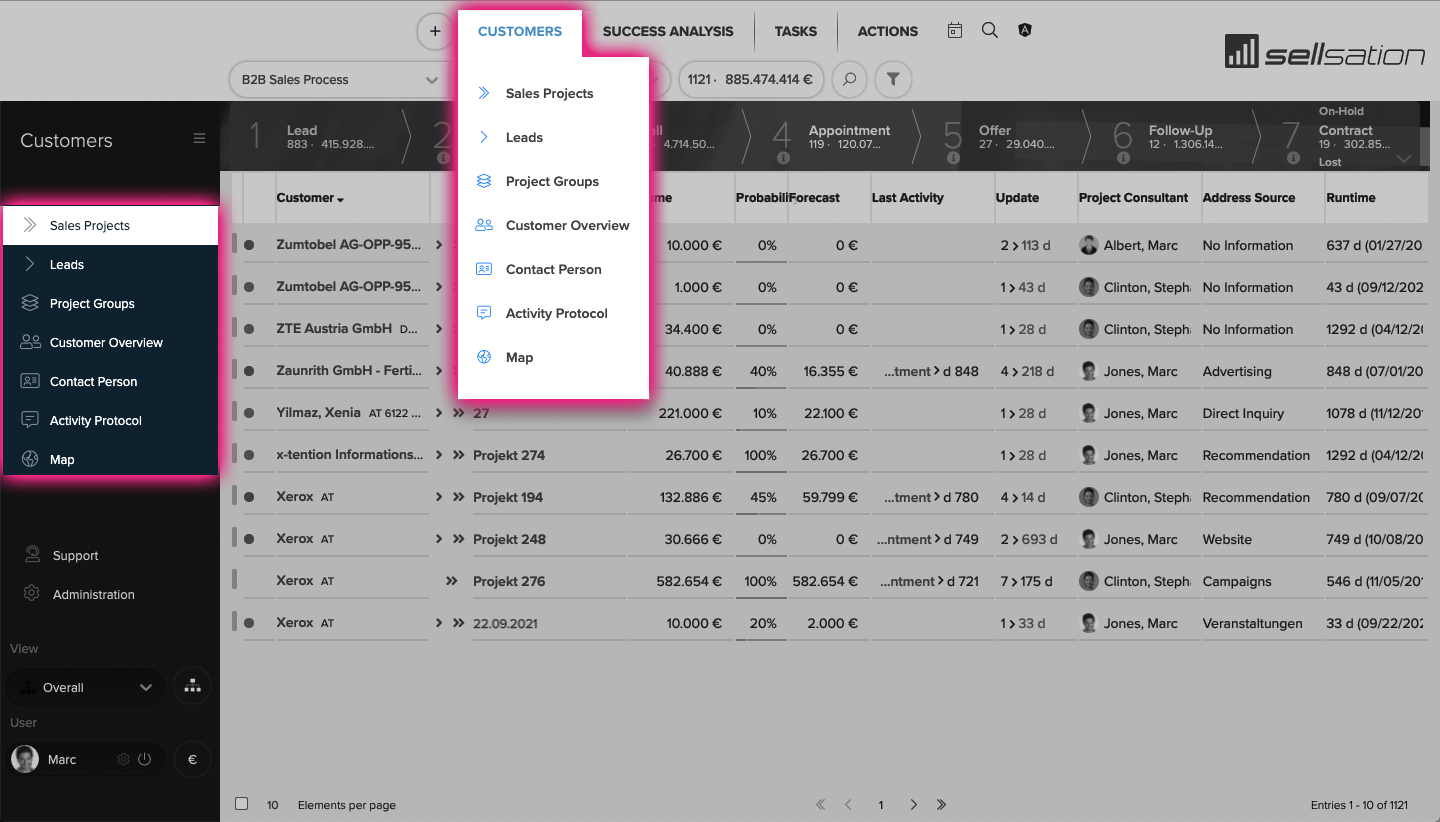Viewport: 1440px width, 822px height.
Task: Click status dot of Zaunrith GmbH row
Action: pos(249,371)
